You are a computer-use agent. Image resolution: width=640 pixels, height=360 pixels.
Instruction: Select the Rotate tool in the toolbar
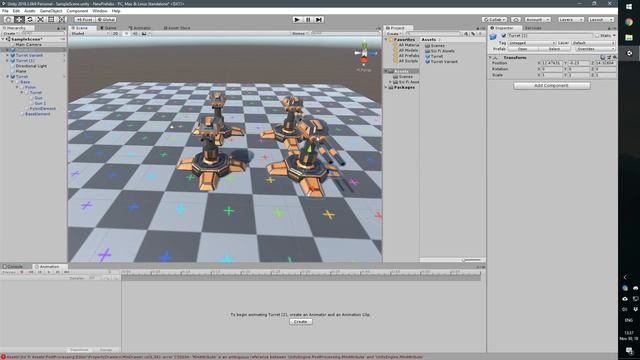point(29,20)
